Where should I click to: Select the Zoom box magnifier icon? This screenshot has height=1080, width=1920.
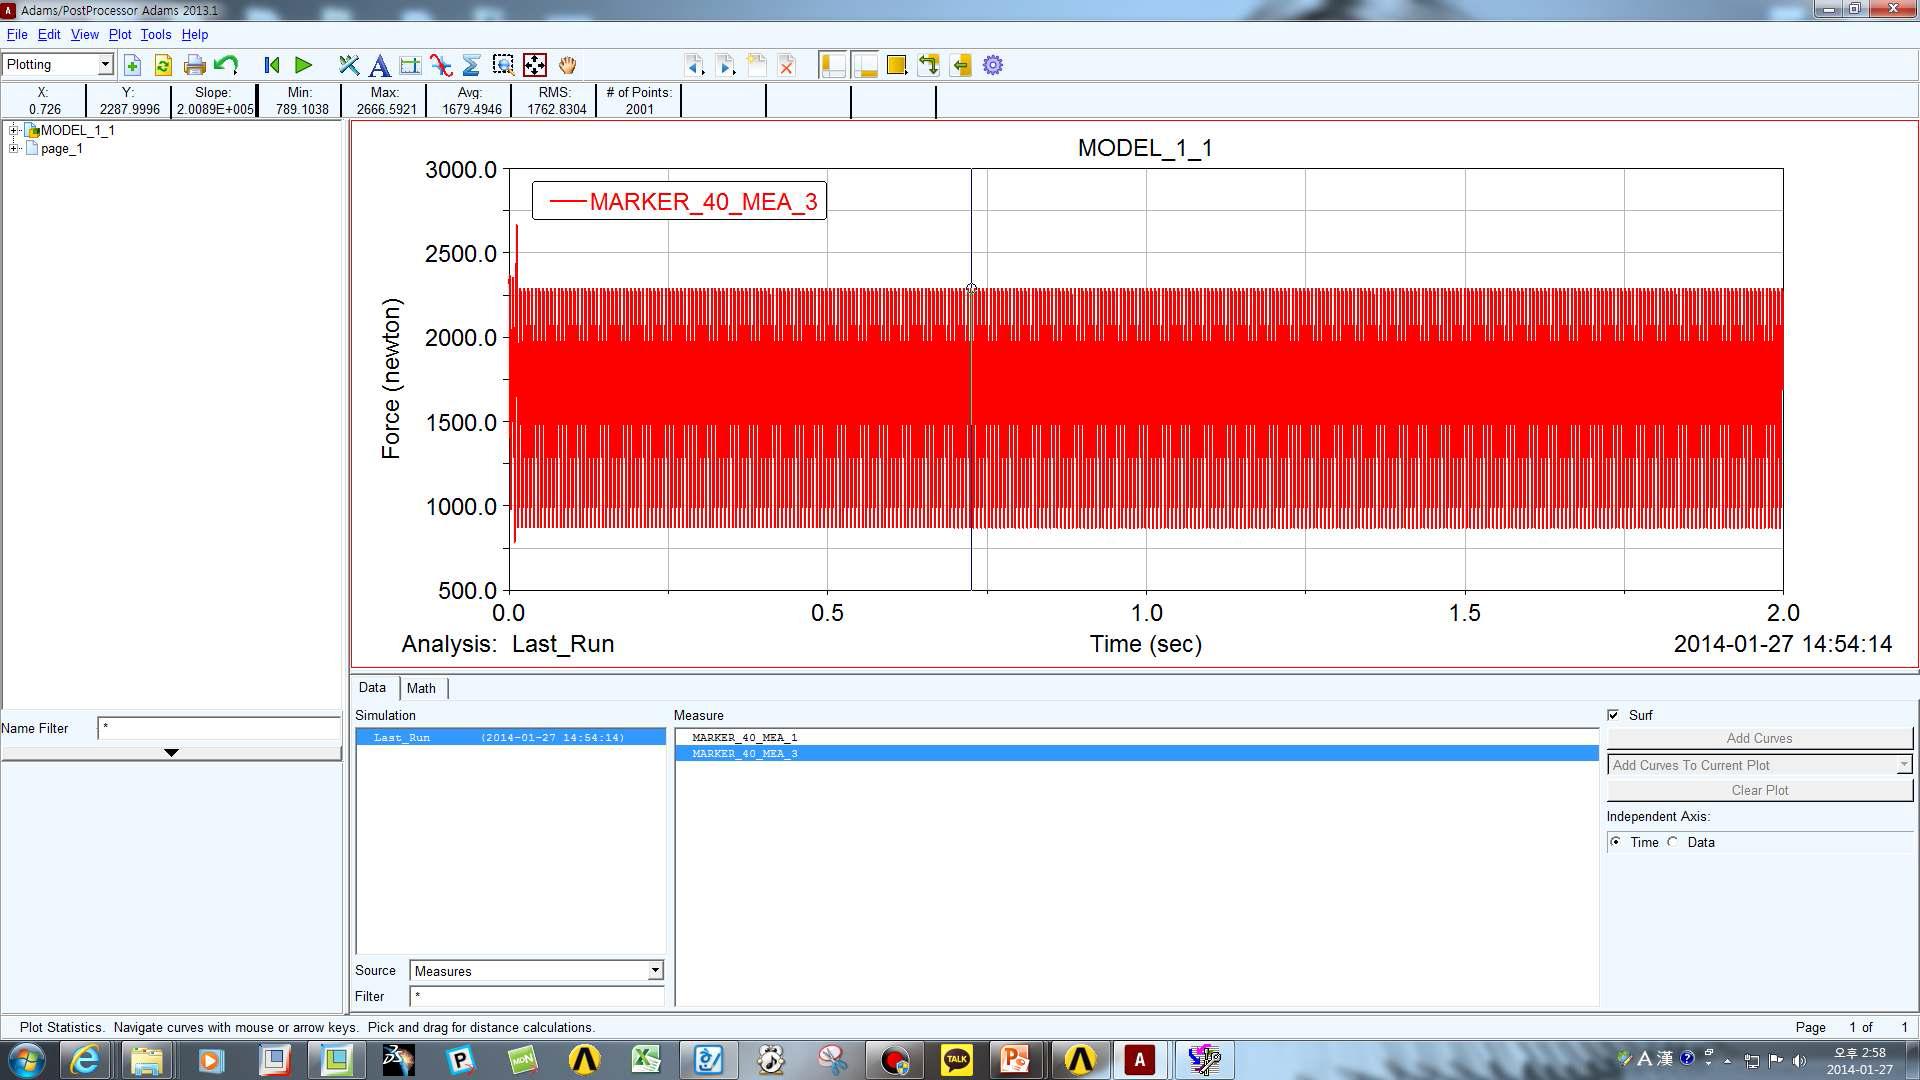point(503,66)
